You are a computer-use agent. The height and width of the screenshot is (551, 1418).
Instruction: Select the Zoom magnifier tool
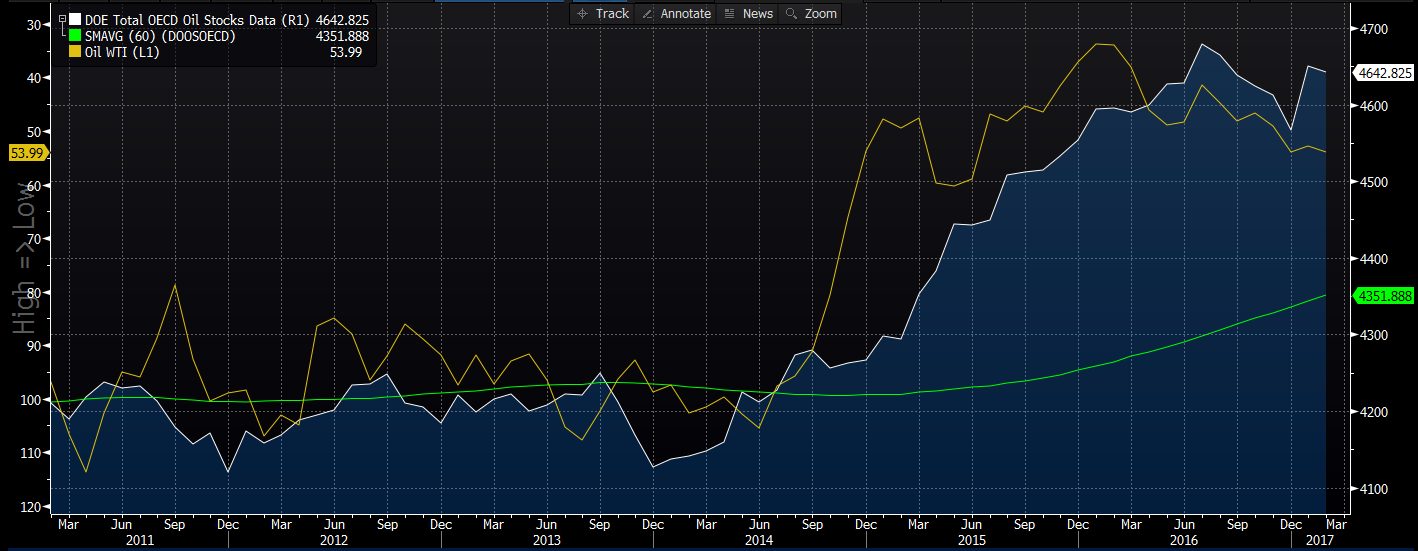[x=811, y=13]
